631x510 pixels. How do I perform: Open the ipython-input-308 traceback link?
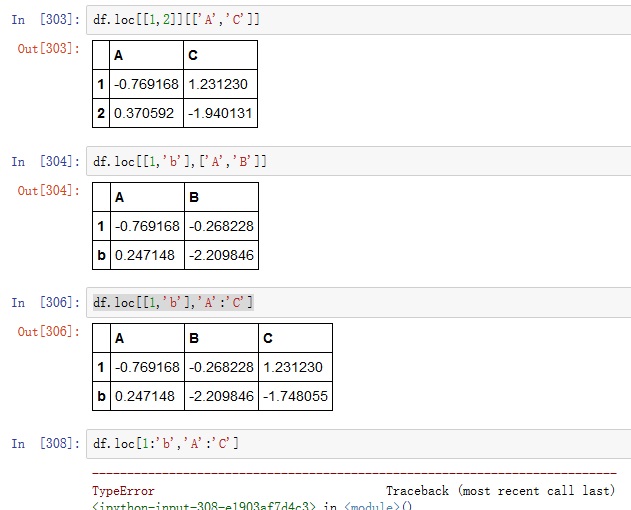tap(204, 506)
